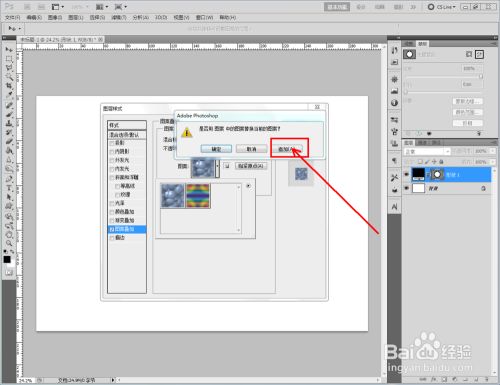Open the view extras dropdown in application bar
Screen dimensions: 500x385
click(58, 7)
